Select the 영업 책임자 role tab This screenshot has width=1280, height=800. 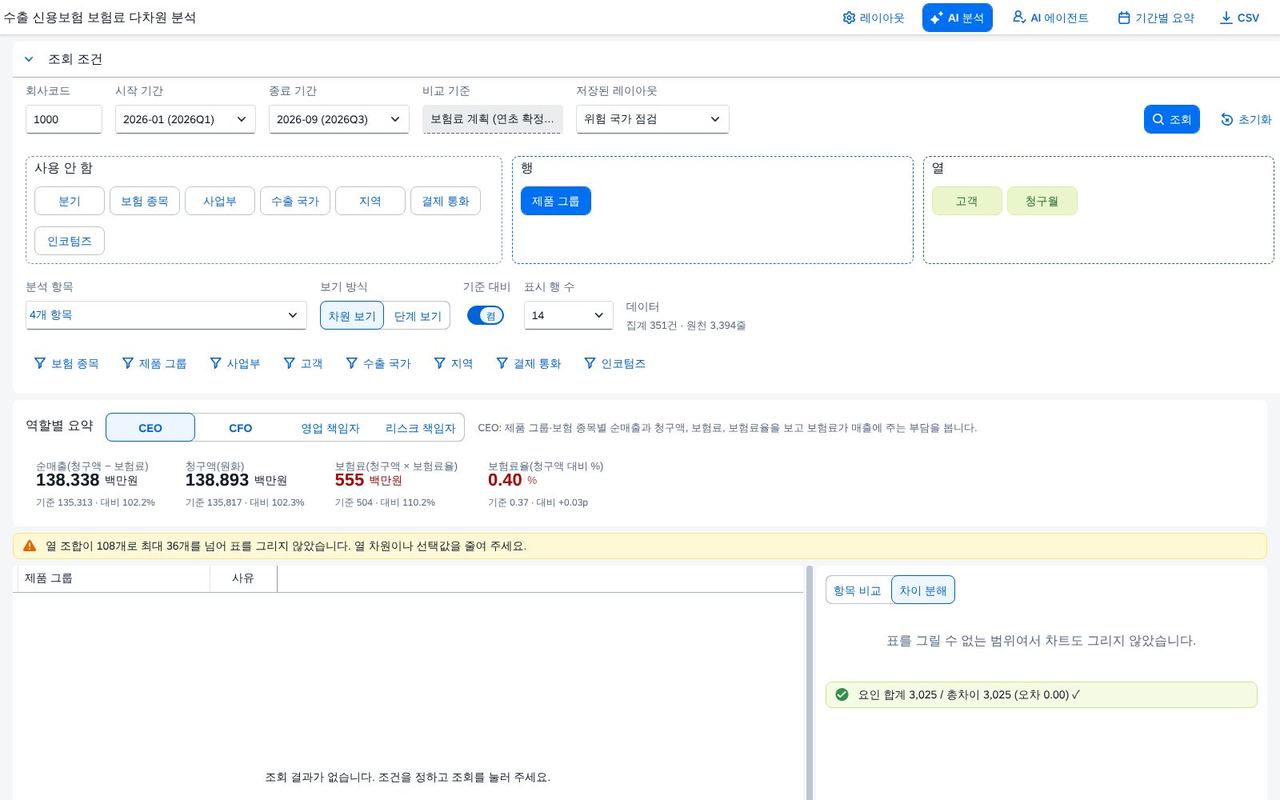click(330, 428)
